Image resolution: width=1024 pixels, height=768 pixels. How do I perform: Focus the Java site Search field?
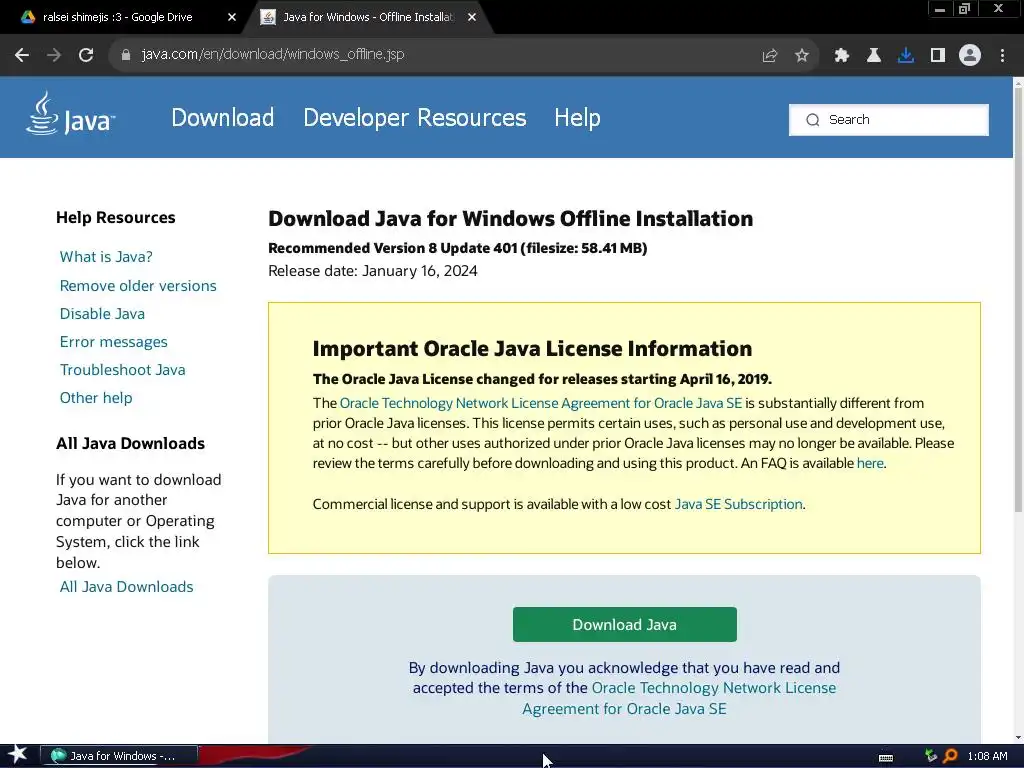pos(889,120)
